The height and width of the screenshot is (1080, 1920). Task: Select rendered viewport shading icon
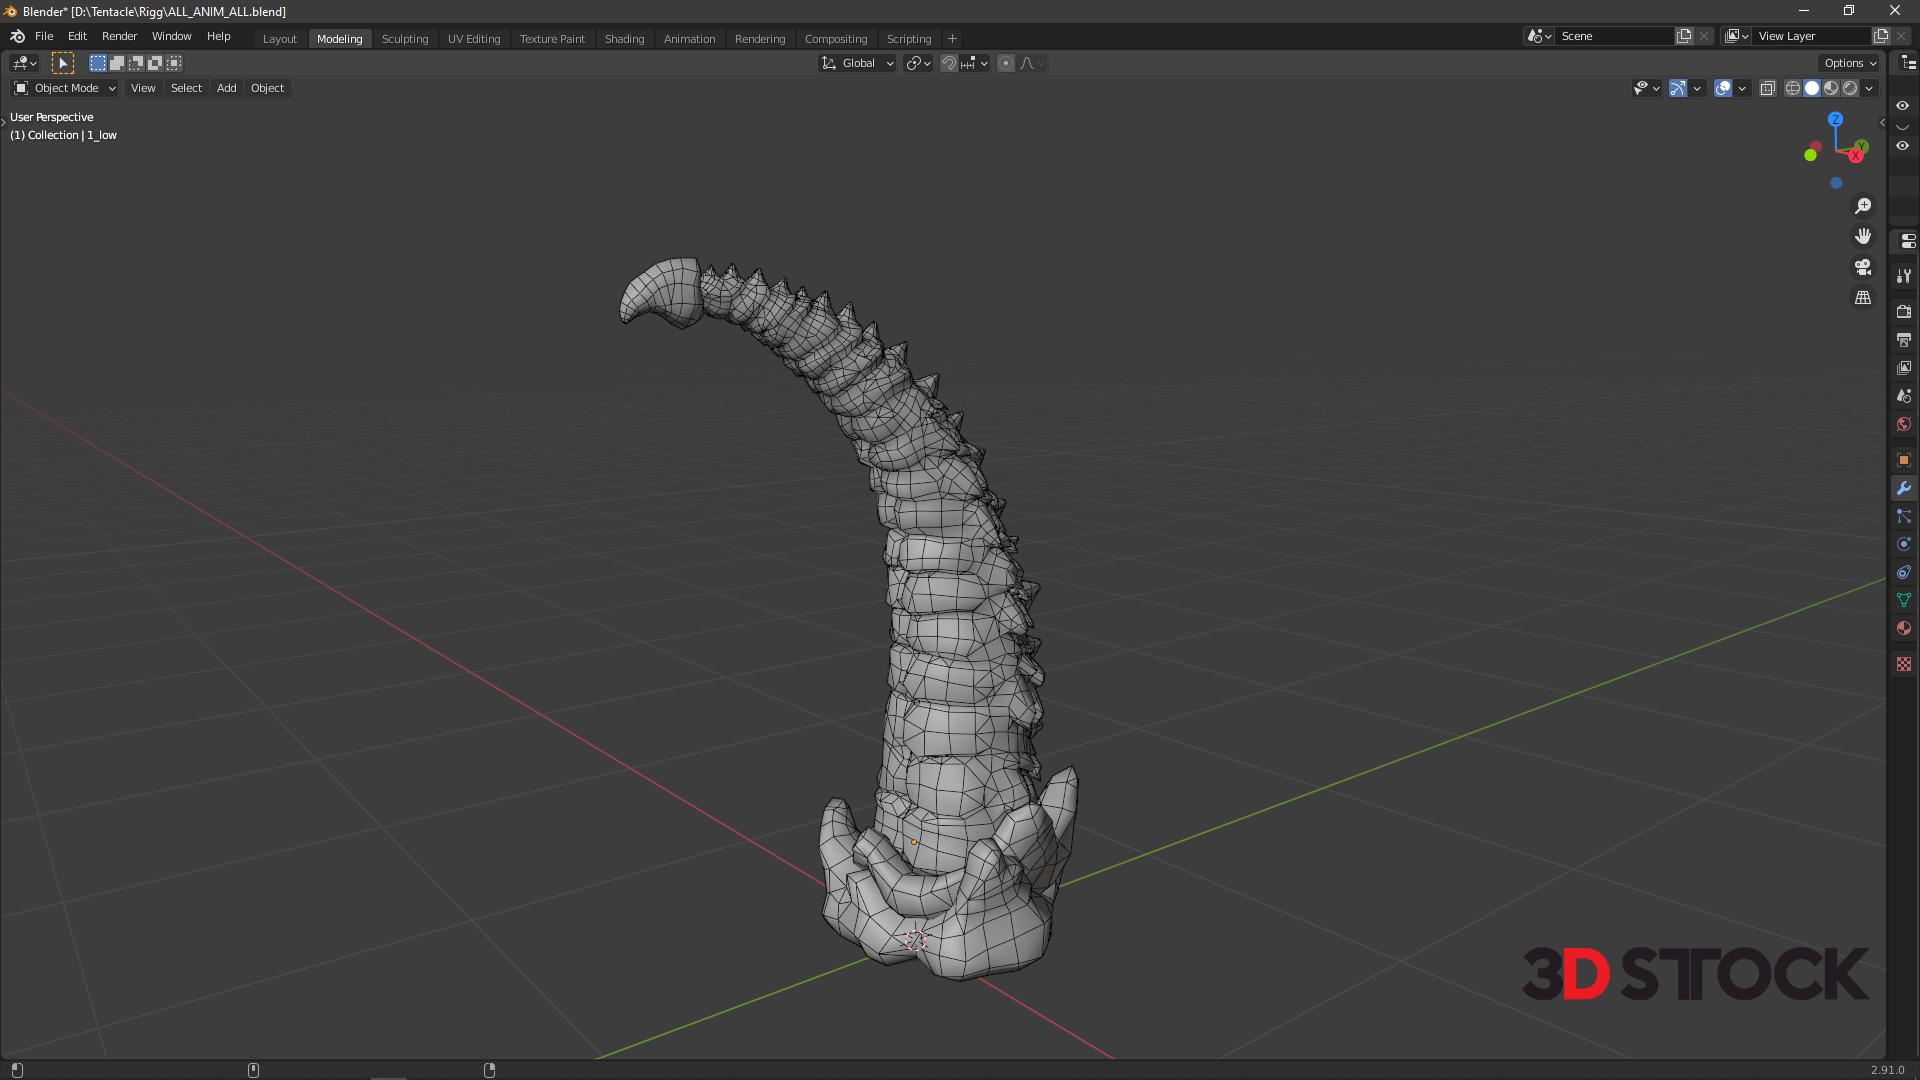pyautogui.click(x=1850, y=88)
